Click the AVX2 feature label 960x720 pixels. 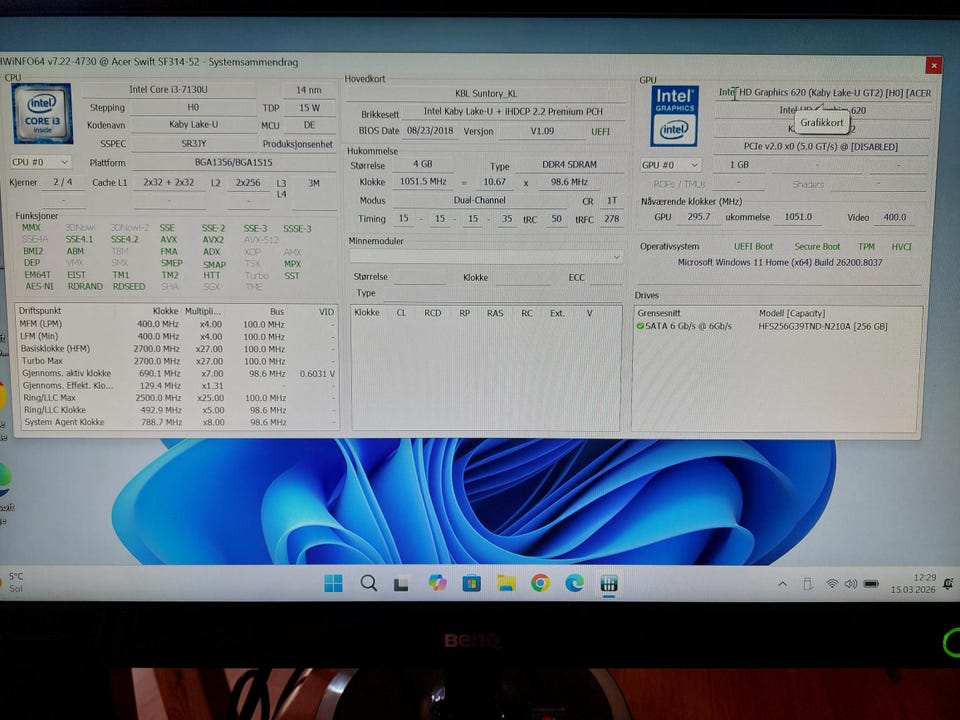coord(213,239)
